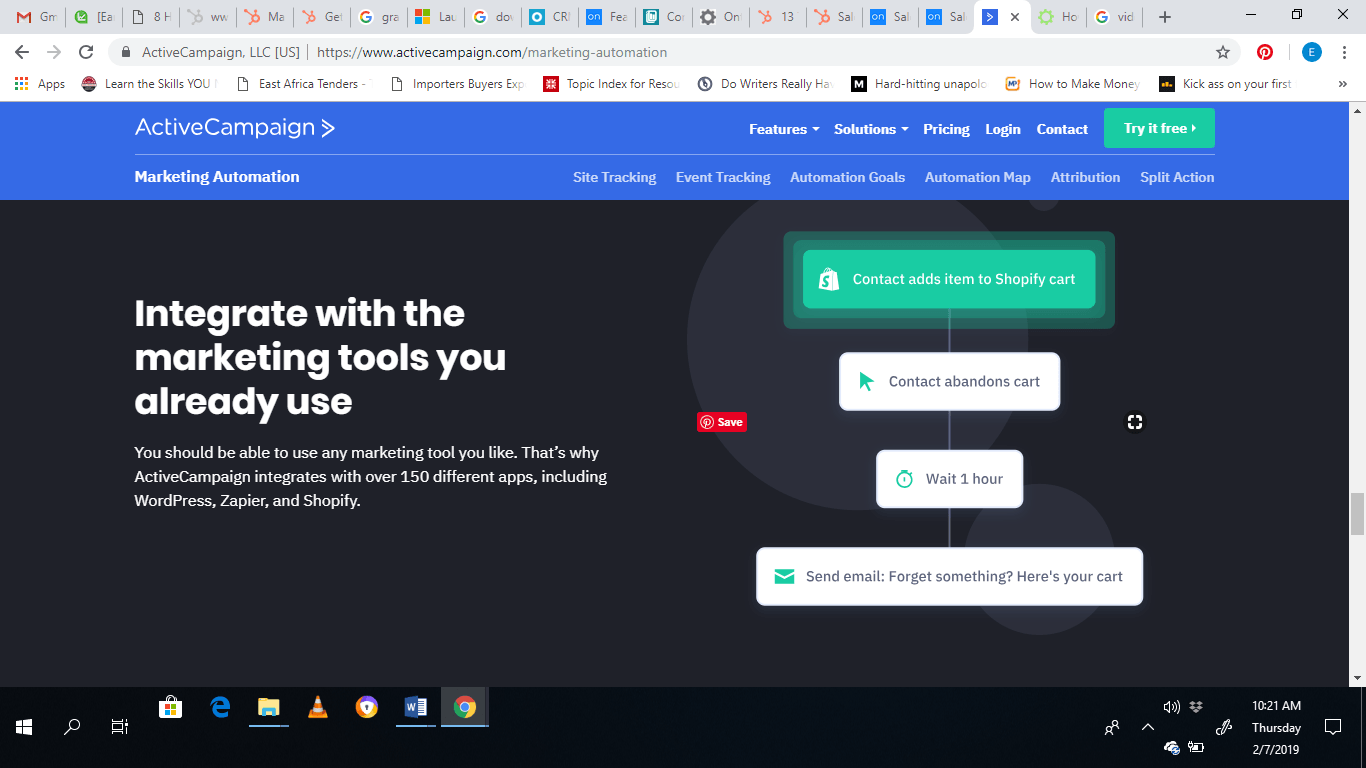
Task: Open the Windows Start menu
Action: (24, 727)
